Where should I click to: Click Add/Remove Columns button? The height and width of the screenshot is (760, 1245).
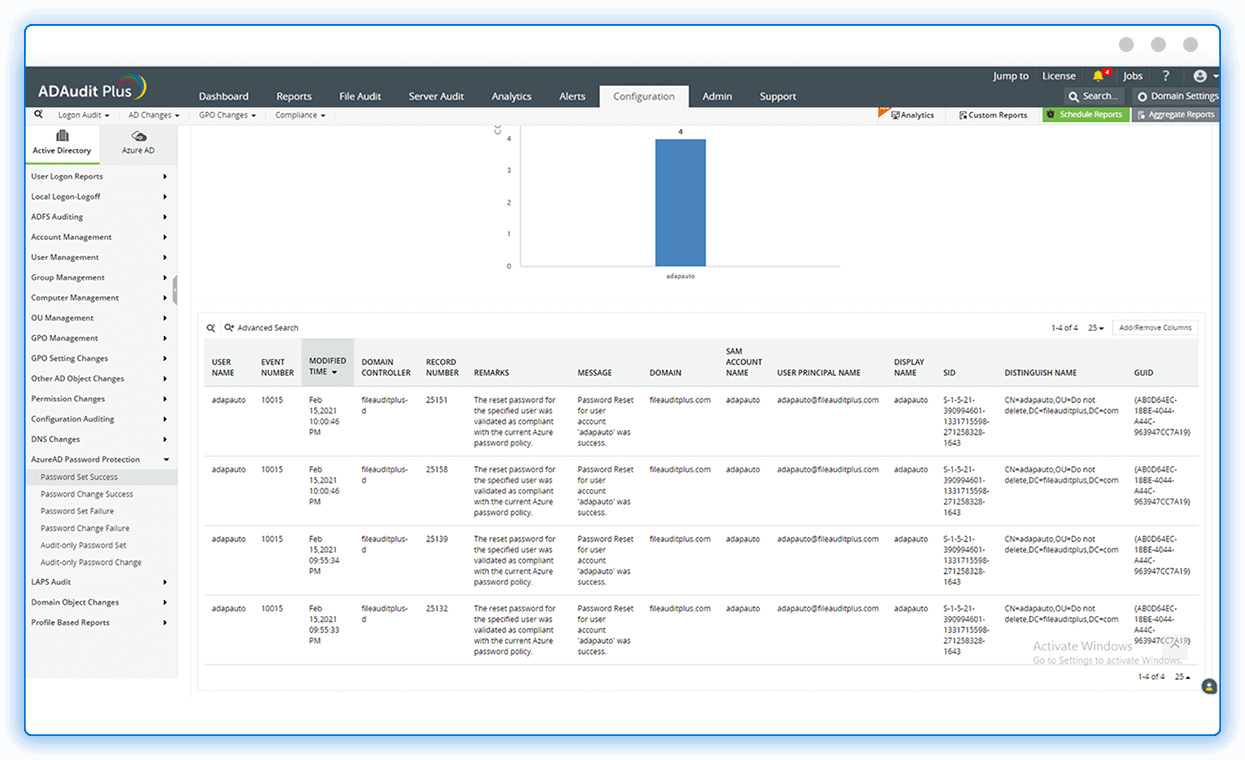point(1155,327)
